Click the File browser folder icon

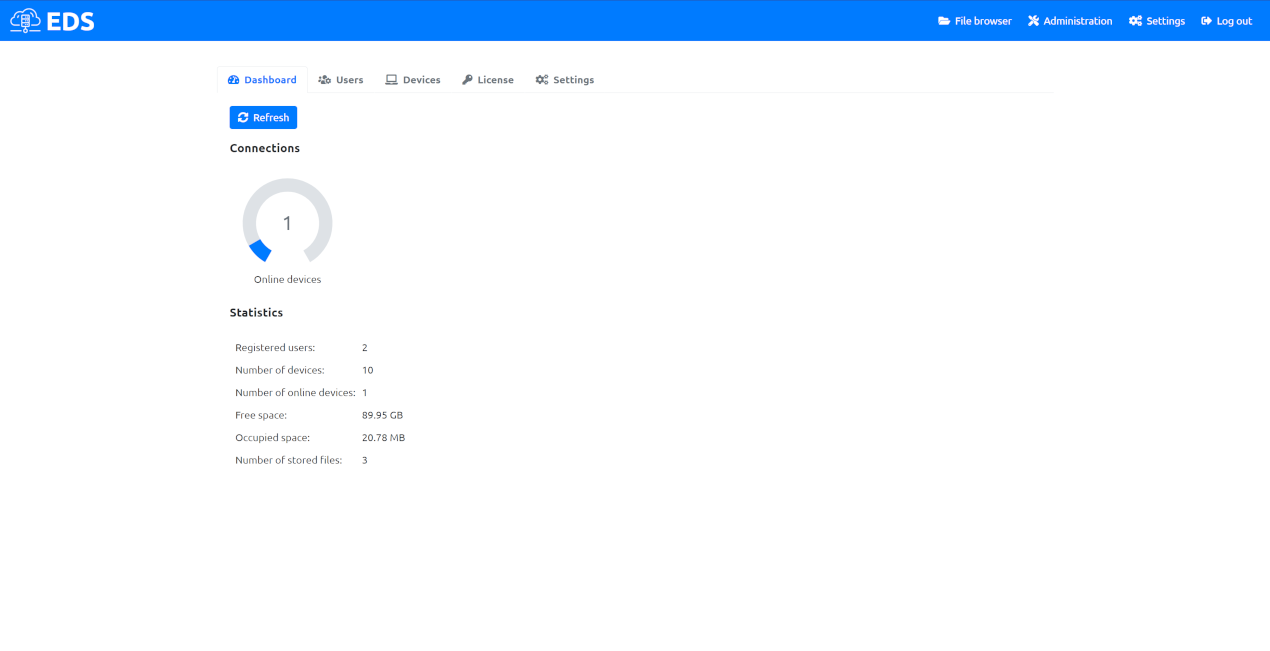(x=944, y=21)
